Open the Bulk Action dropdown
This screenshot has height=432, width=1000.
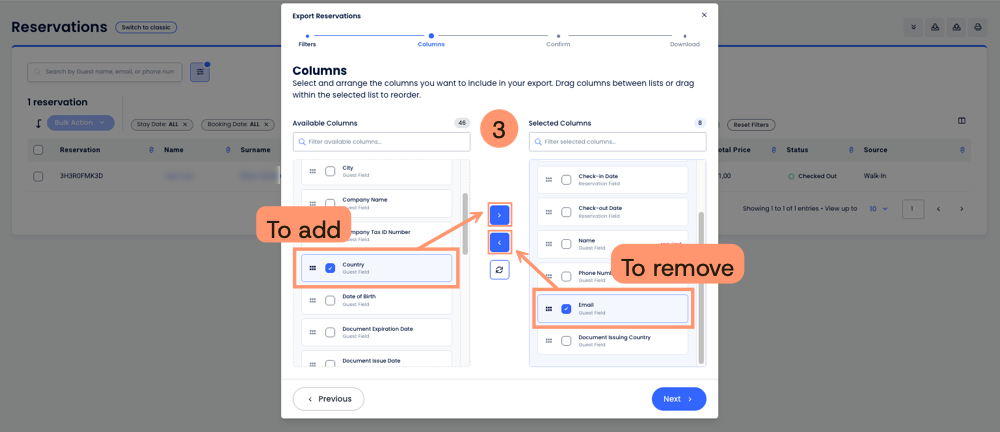tap(80, 123)
